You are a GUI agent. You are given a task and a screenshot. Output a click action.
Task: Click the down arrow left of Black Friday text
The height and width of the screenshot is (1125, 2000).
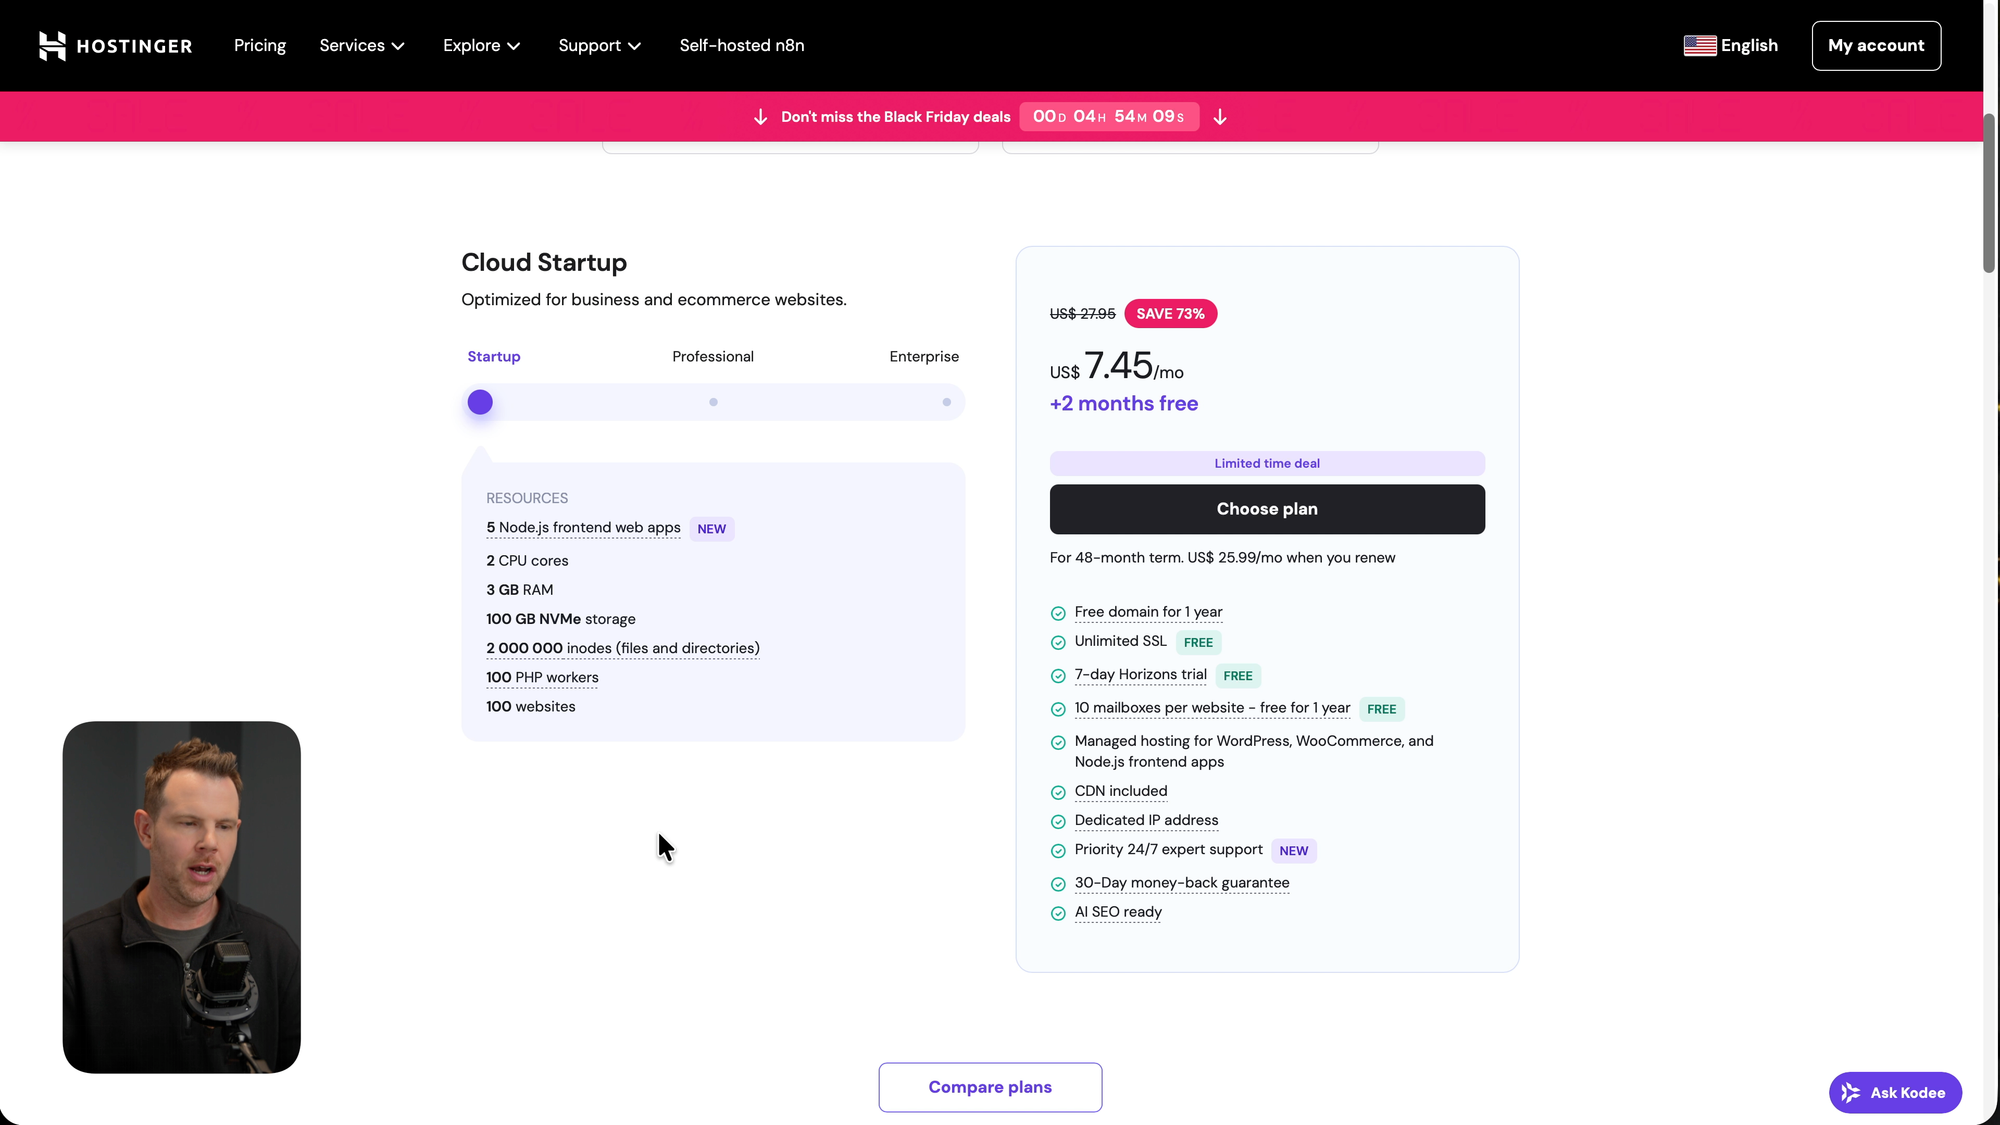760,117
